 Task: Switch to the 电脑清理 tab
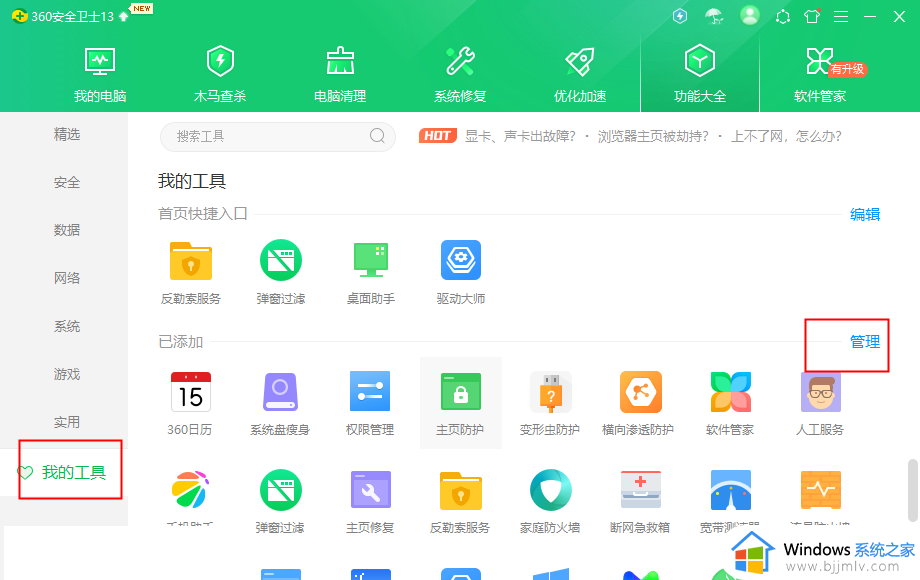coord(340,75)
